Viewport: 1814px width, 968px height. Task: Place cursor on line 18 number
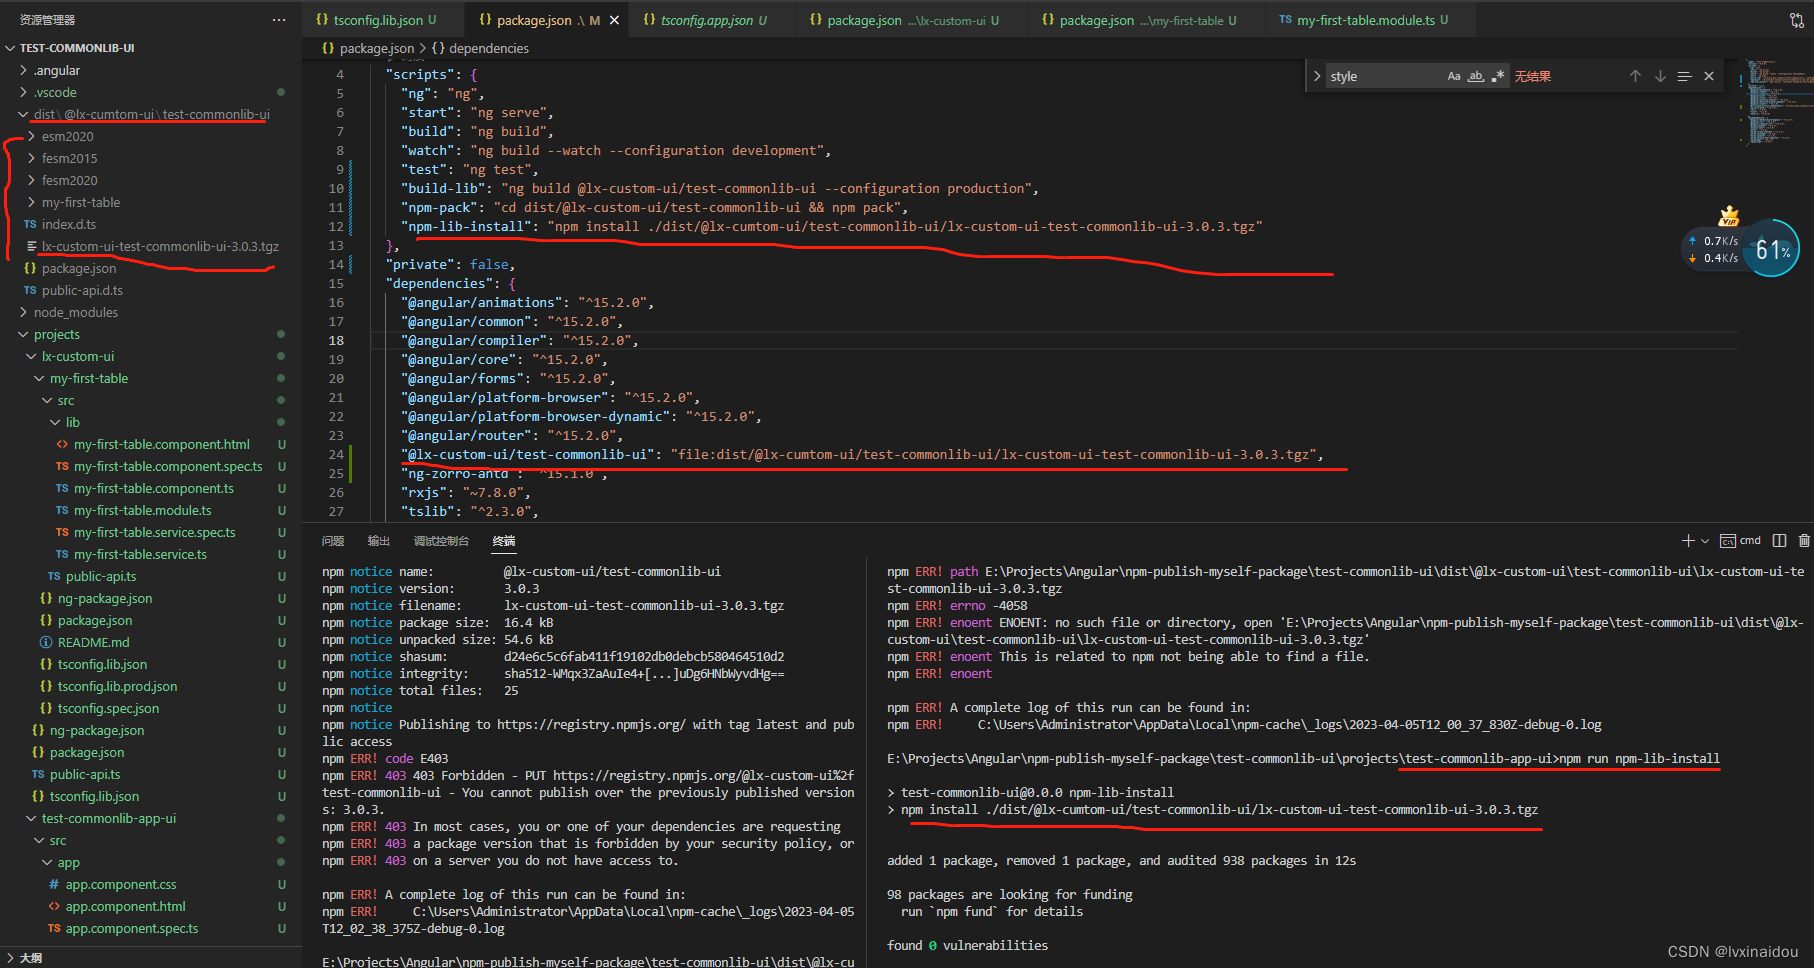(x=336, y=340)
